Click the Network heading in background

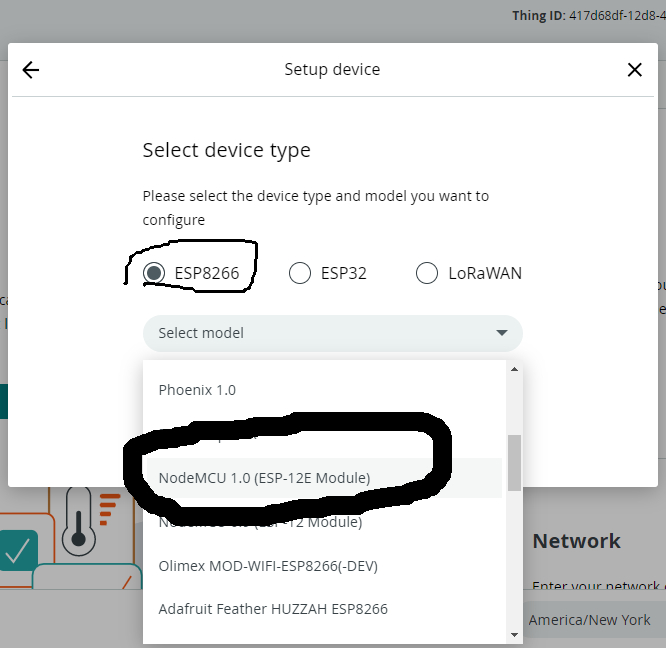(x=576, y=541)
